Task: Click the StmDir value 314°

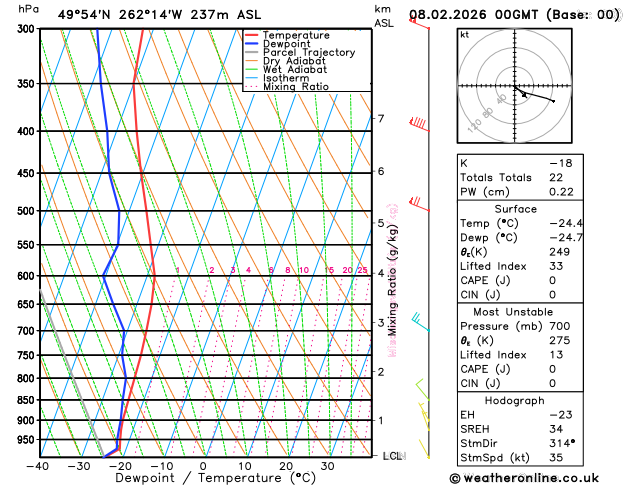Action: (562, 443)
